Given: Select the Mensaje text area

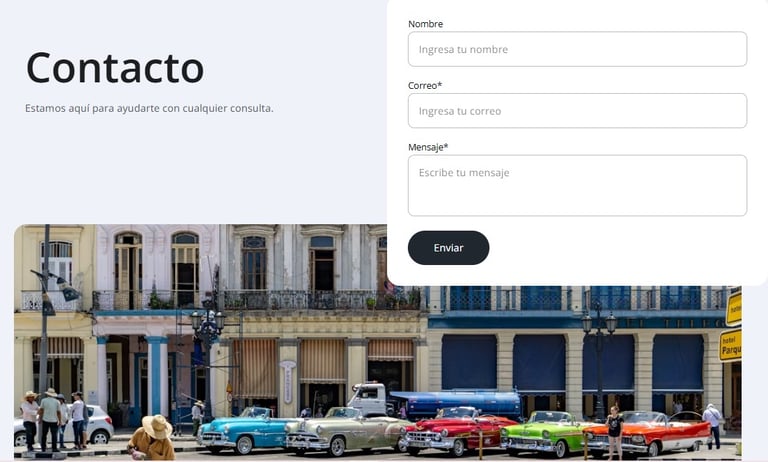Looking at the screenshot, I should (x=577, y=185).
